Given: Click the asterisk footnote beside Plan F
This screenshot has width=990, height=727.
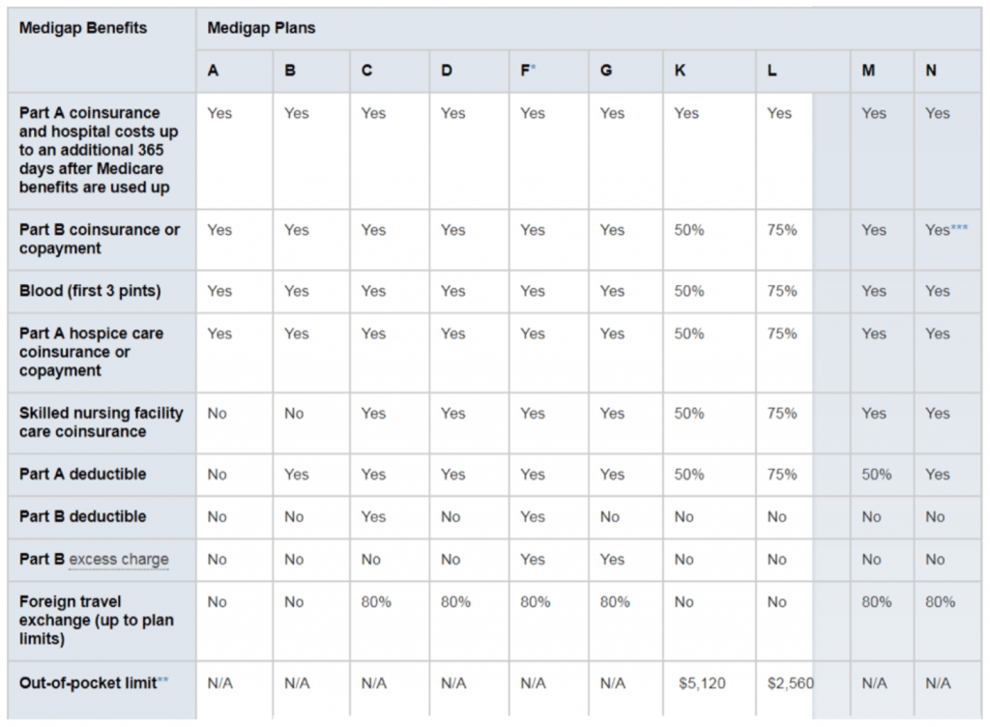Looking at the screenshot, I should click(x=535, y=69).
